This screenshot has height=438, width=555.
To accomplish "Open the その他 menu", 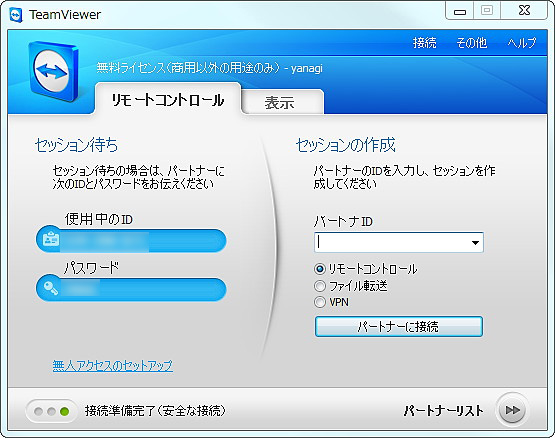I will (x=471, y=43).
